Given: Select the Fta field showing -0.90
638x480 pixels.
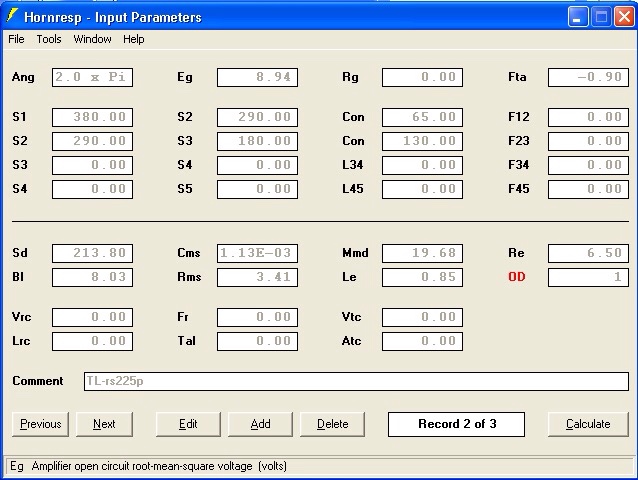Looking at the screenshot, I should point(588,77).
